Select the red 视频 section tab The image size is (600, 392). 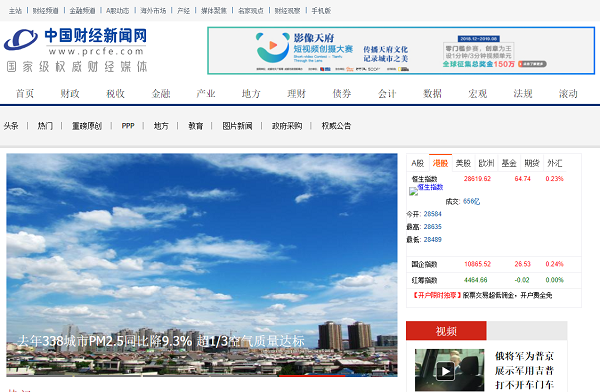(446, 331)
